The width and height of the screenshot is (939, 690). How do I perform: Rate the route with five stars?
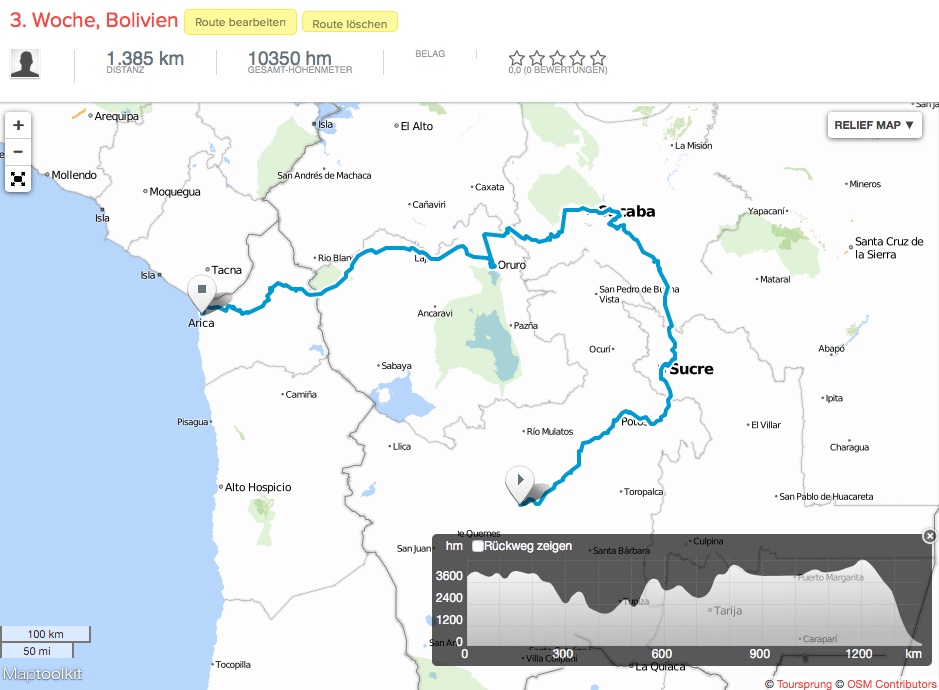point(598,58)
